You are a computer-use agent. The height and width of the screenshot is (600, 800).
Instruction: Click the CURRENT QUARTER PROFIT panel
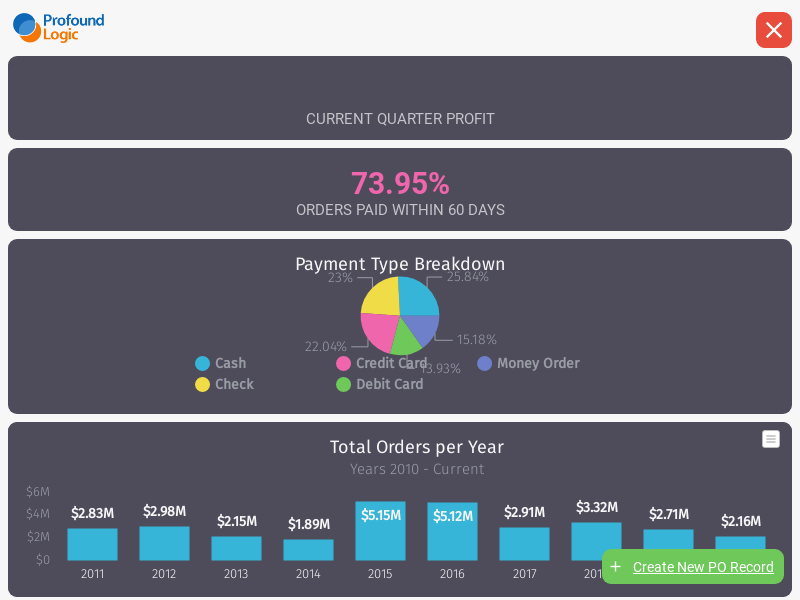(400, 118)
